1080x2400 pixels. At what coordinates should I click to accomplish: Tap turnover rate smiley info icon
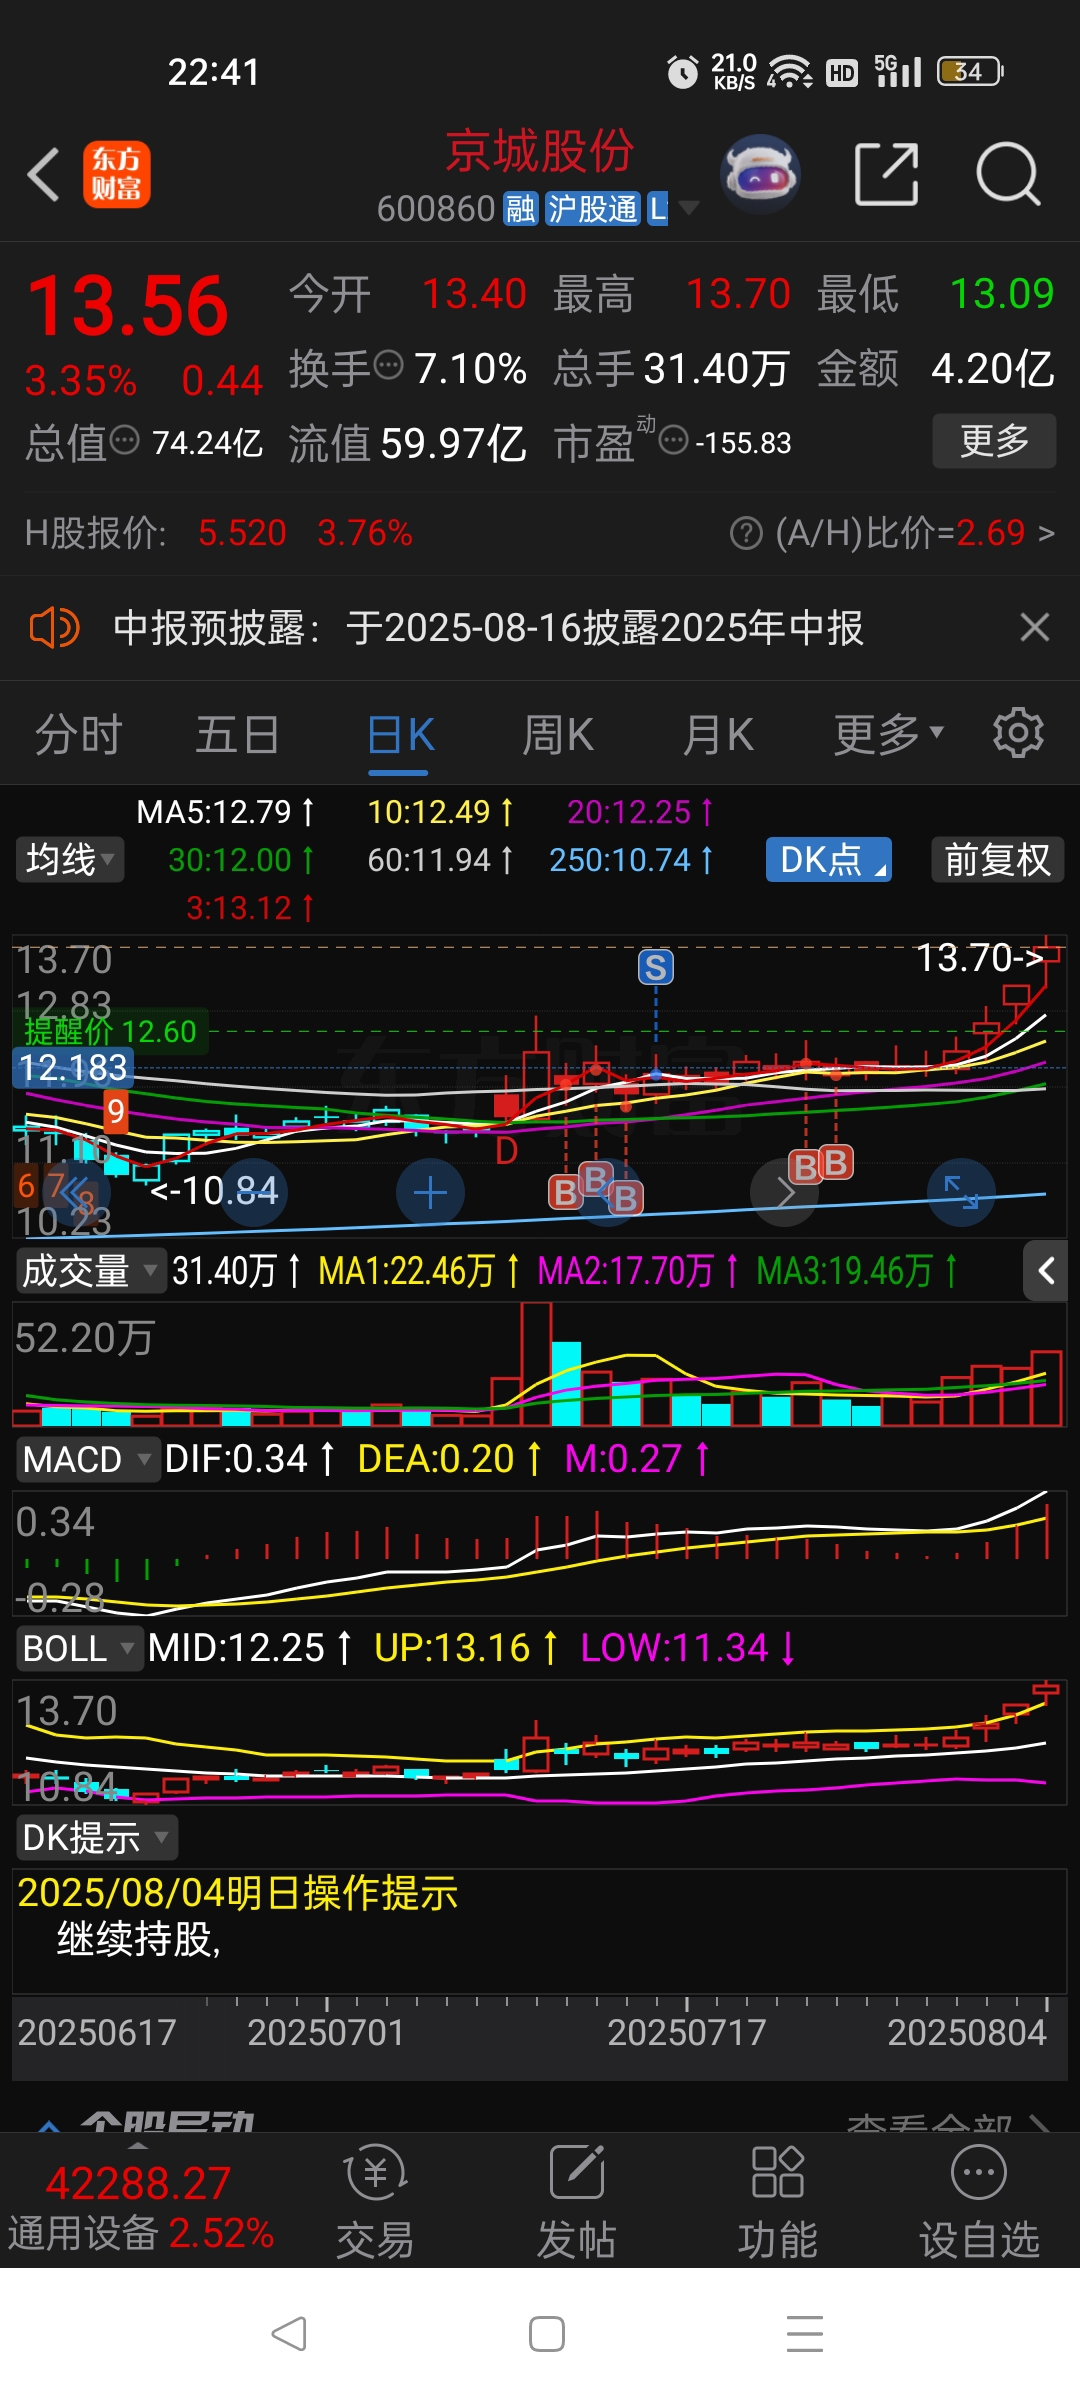pyautogui.click(x=388, y=365)
